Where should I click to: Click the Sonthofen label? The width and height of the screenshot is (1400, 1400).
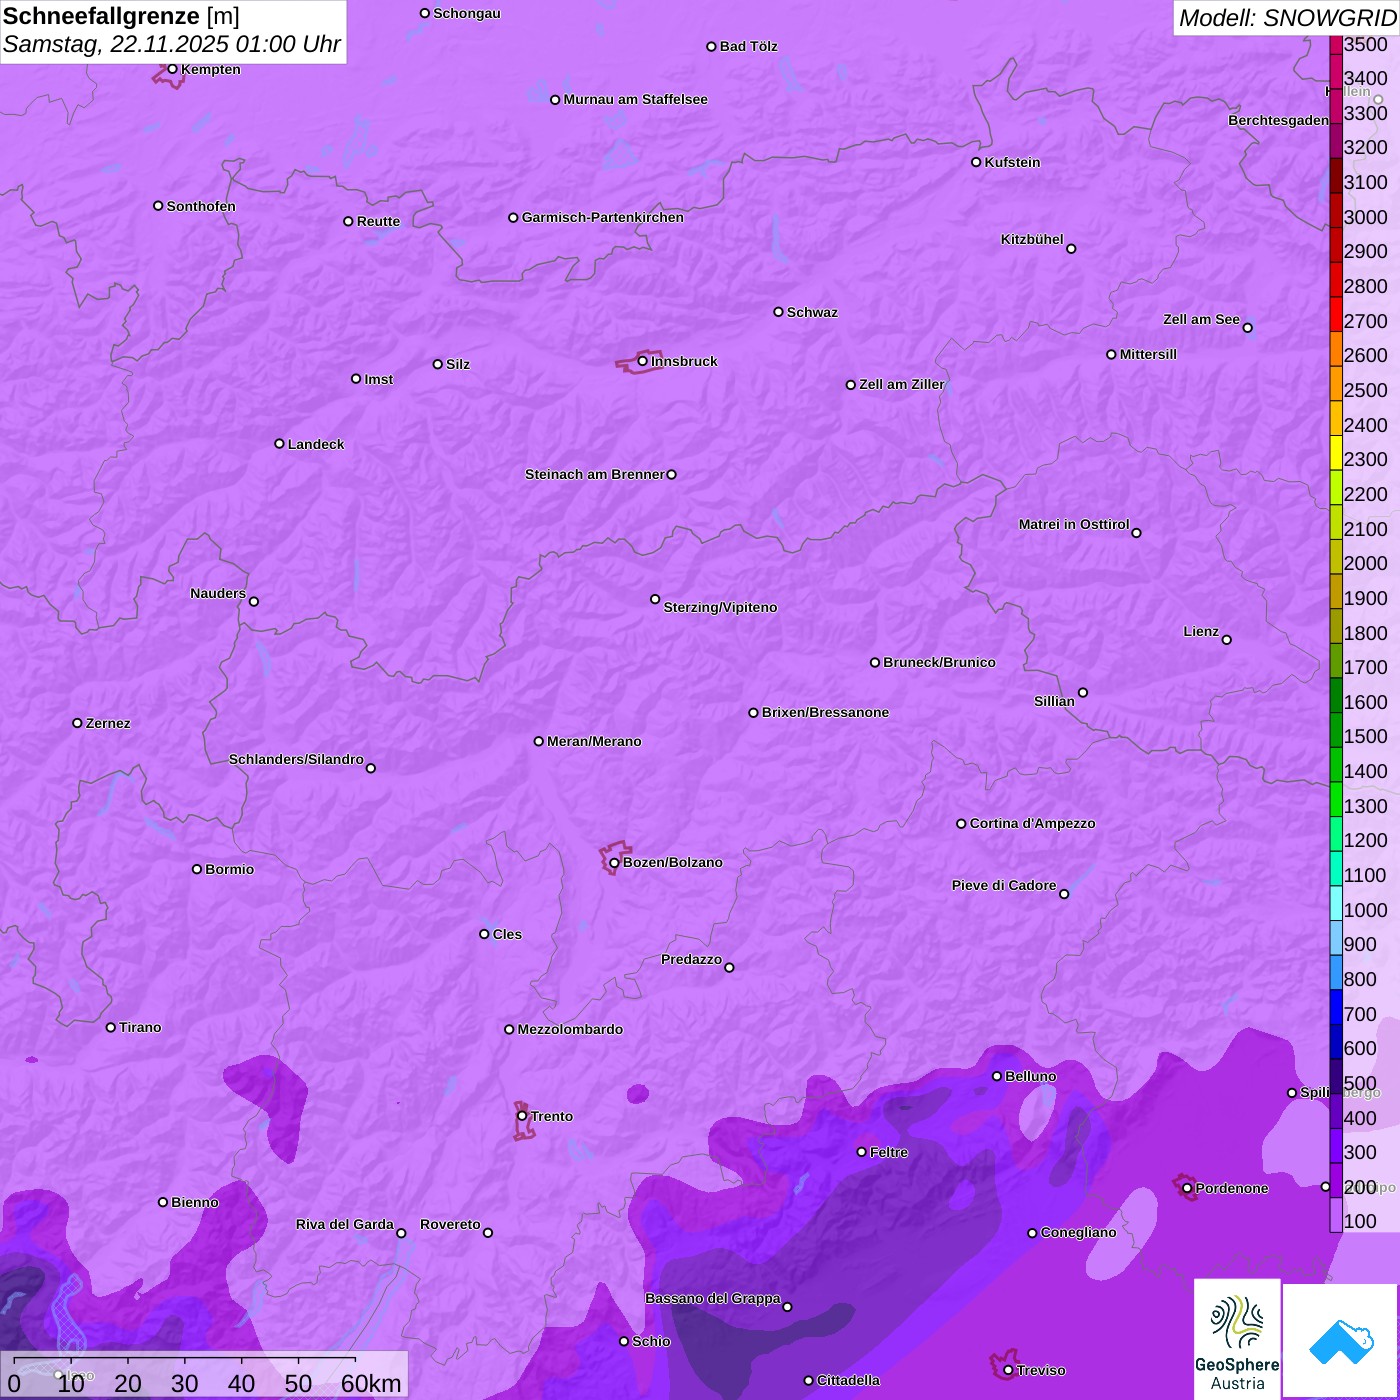(x=202, y=206)
